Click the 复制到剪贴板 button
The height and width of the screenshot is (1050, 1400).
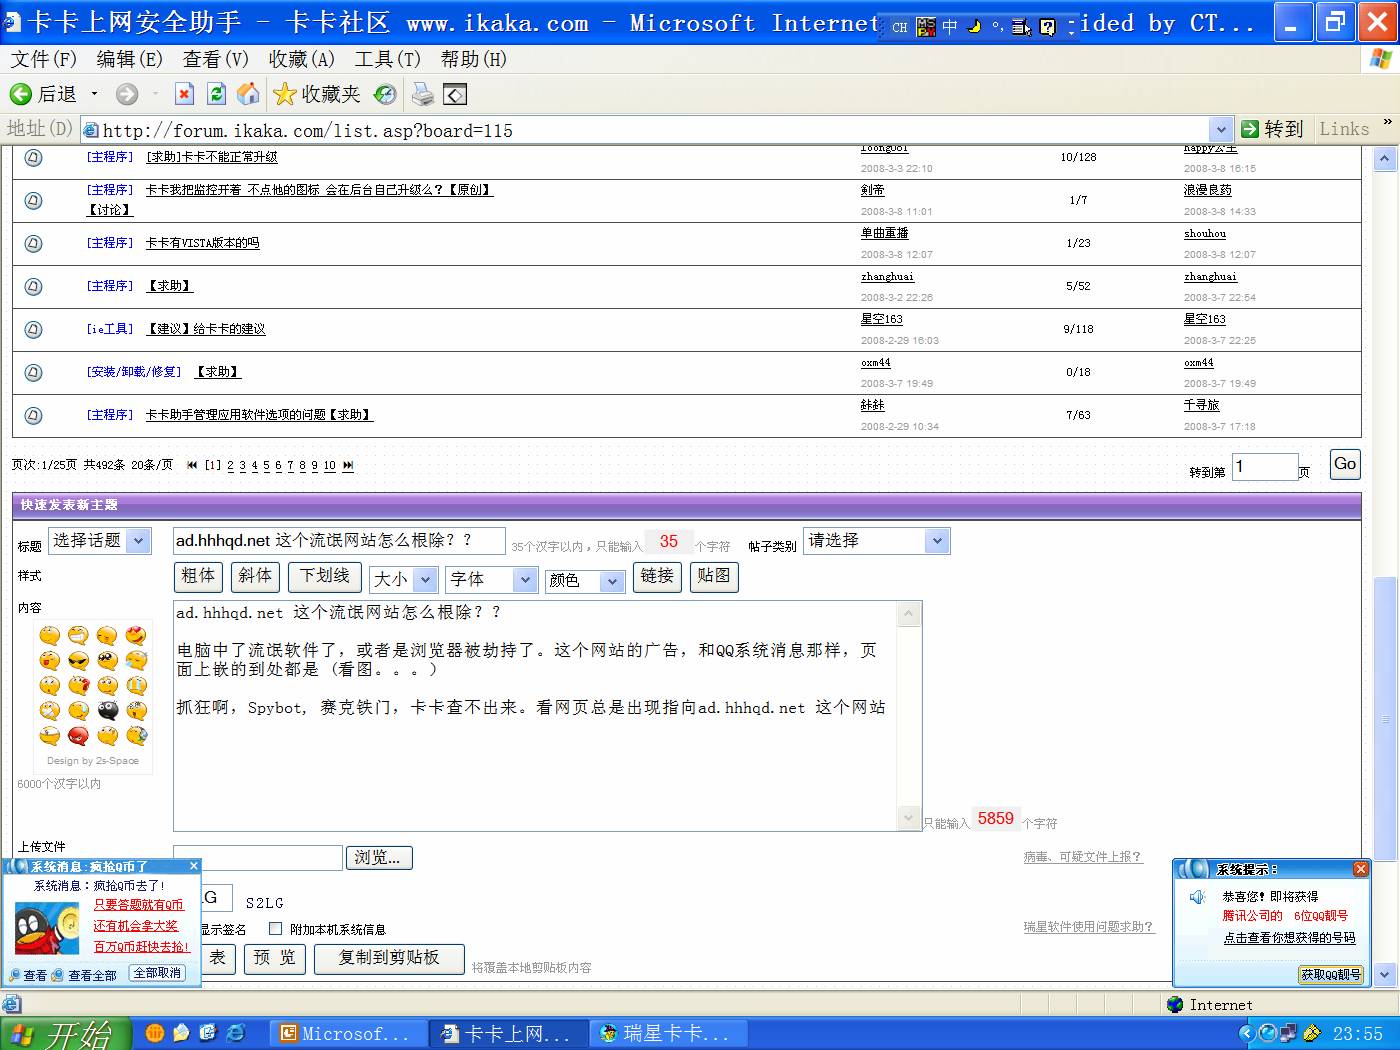coord(389,958)
